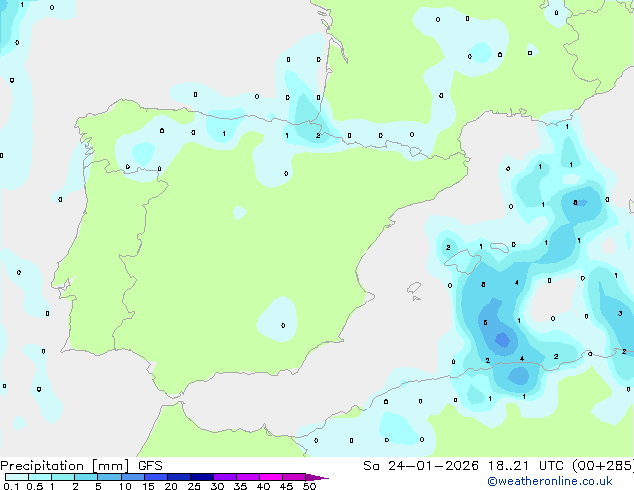Click the legend label '0.5'

tap(35, 486)
